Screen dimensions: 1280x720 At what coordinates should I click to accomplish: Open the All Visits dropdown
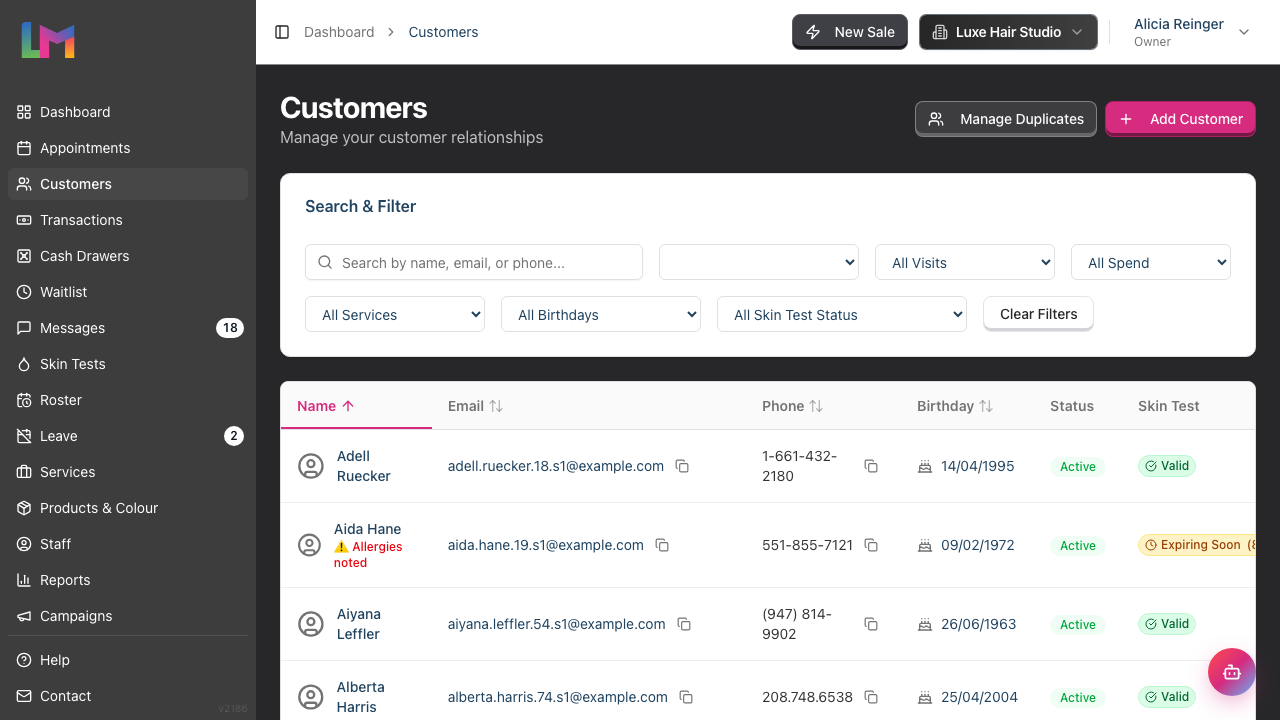pos(965,262)
